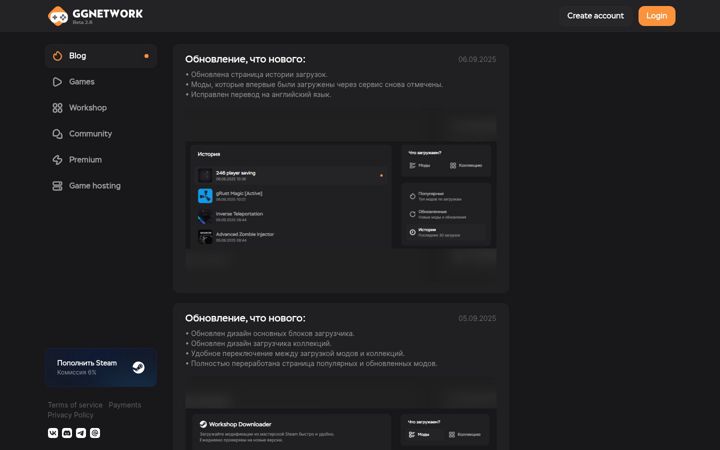Viewport: 720px width, 450px height.
Task: Click the Inverse Teleportation entry text
Action: point(239,214)
